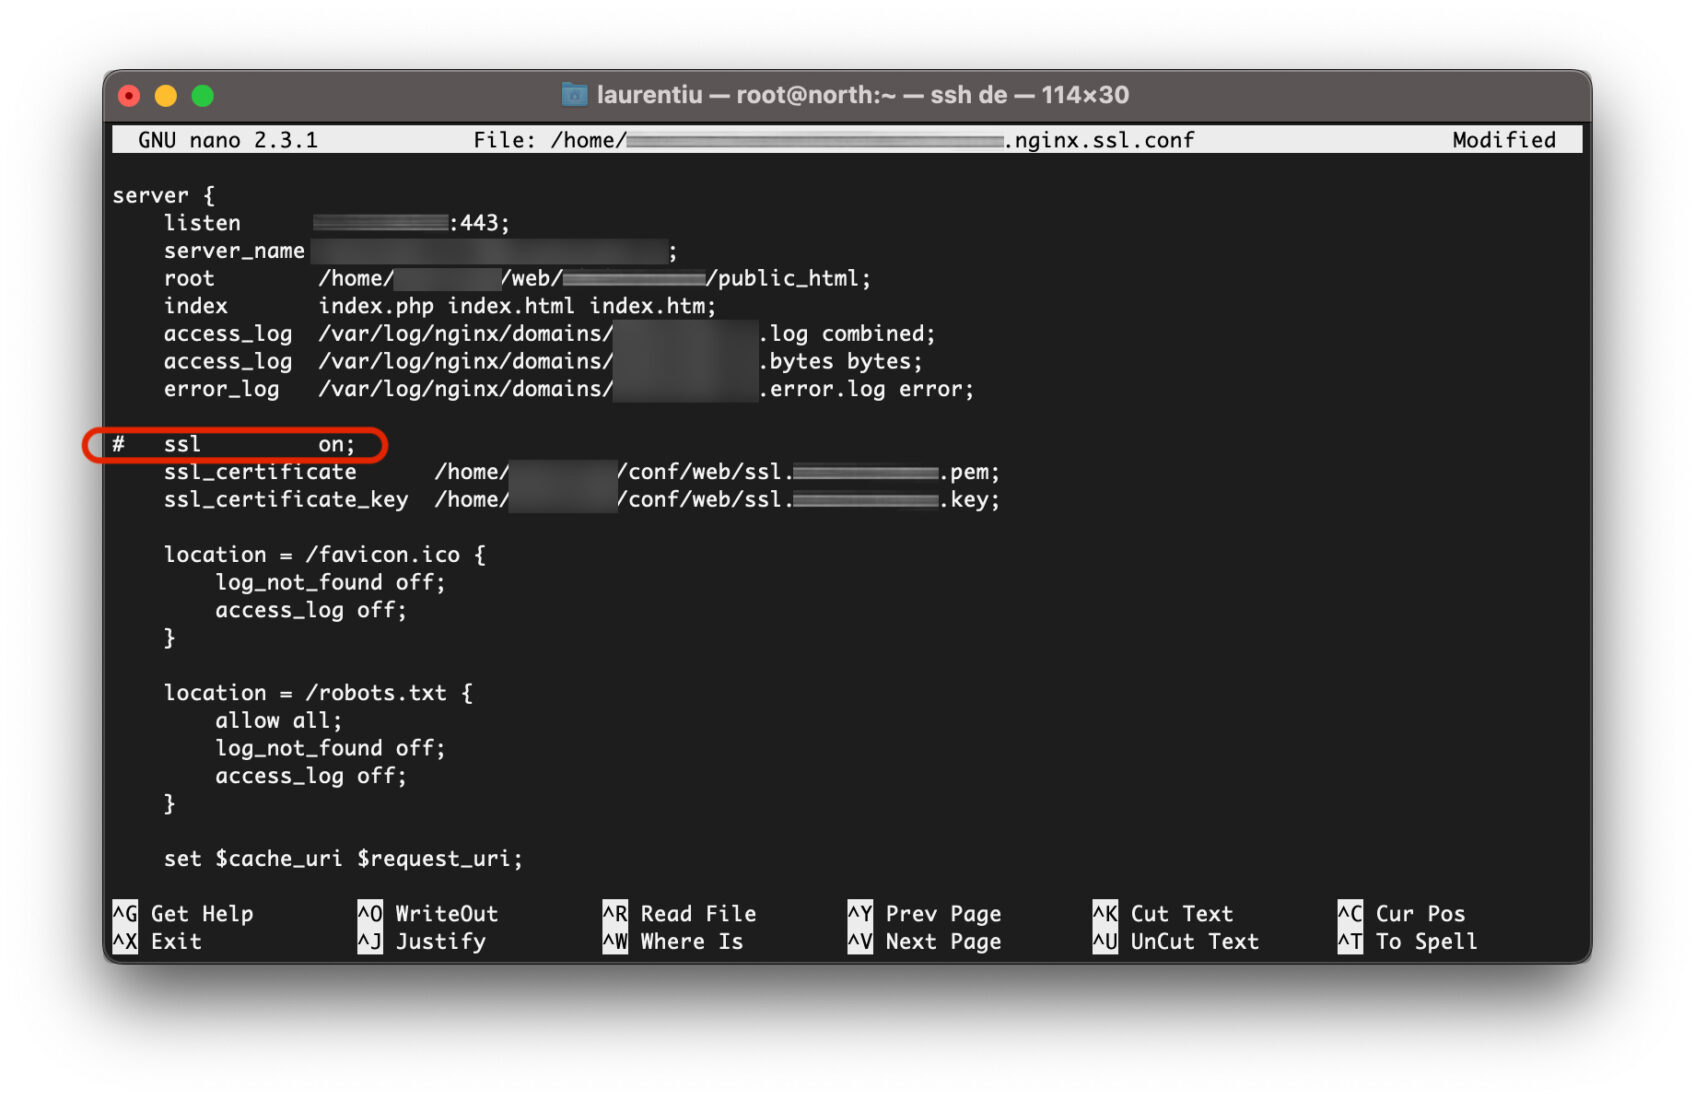Click the ^J Justify shortcut
Image resolution: width=1695 pixels, height=1100 pixels.
(x=422, y=941)
